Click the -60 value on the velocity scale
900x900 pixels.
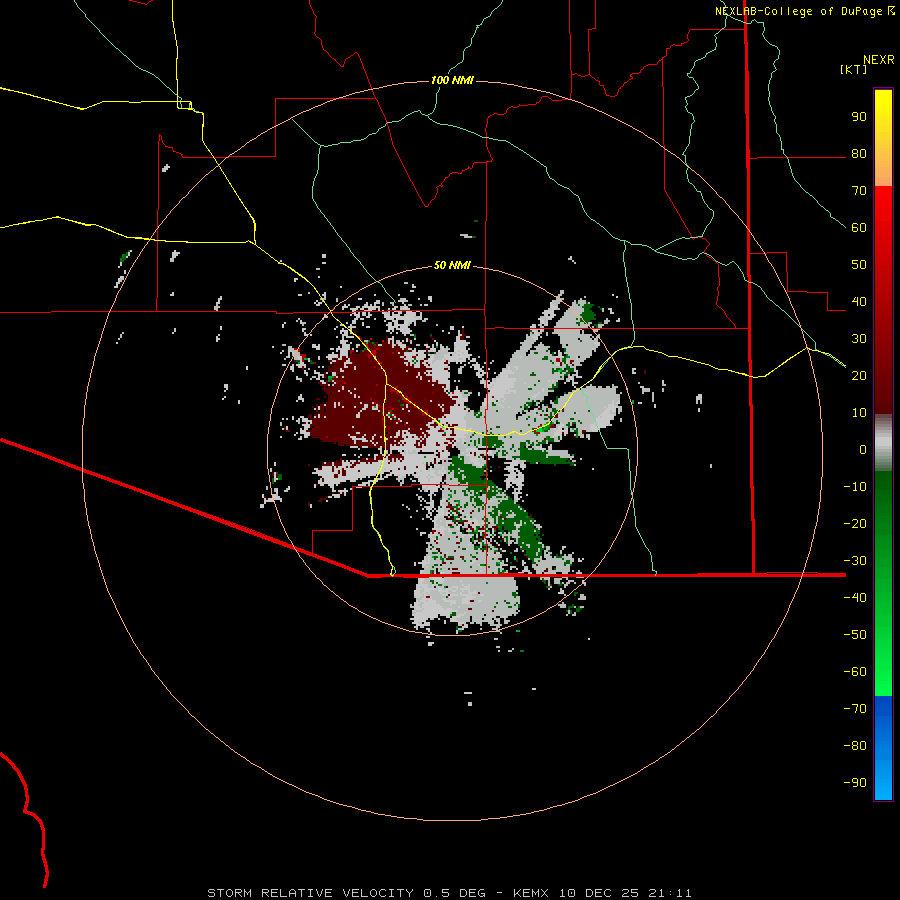pos(855,672)
